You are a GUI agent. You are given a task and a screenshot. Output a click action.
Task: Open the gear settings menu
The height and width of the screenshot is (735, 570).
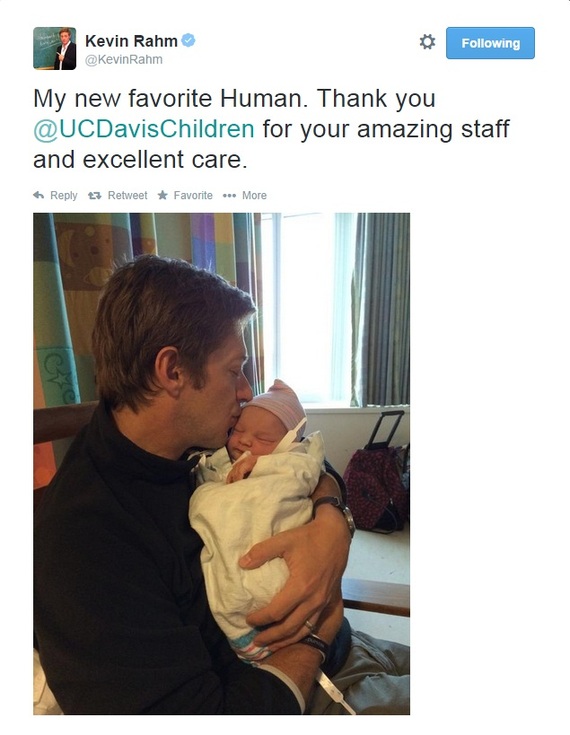[x=427, y=42]
